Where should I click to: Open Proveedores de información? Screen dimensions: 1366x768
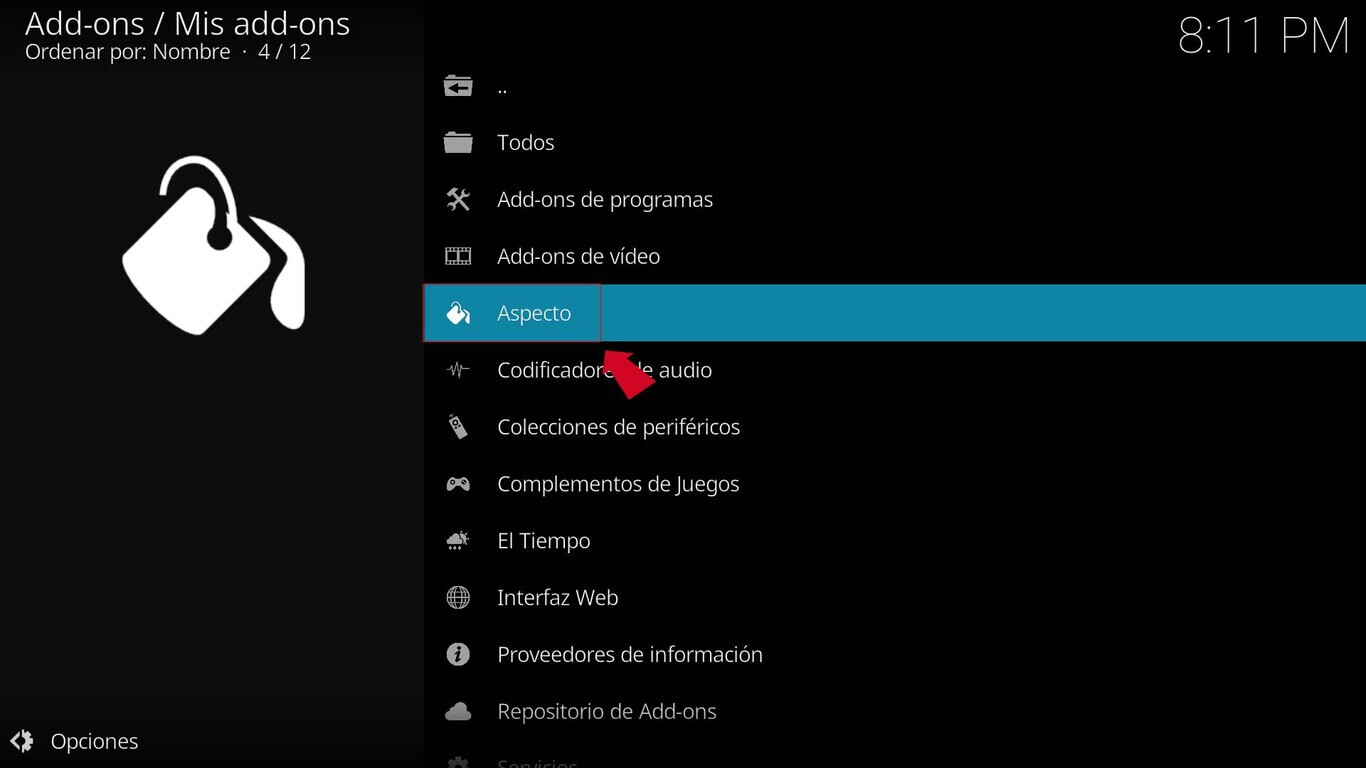coord(630,654)
